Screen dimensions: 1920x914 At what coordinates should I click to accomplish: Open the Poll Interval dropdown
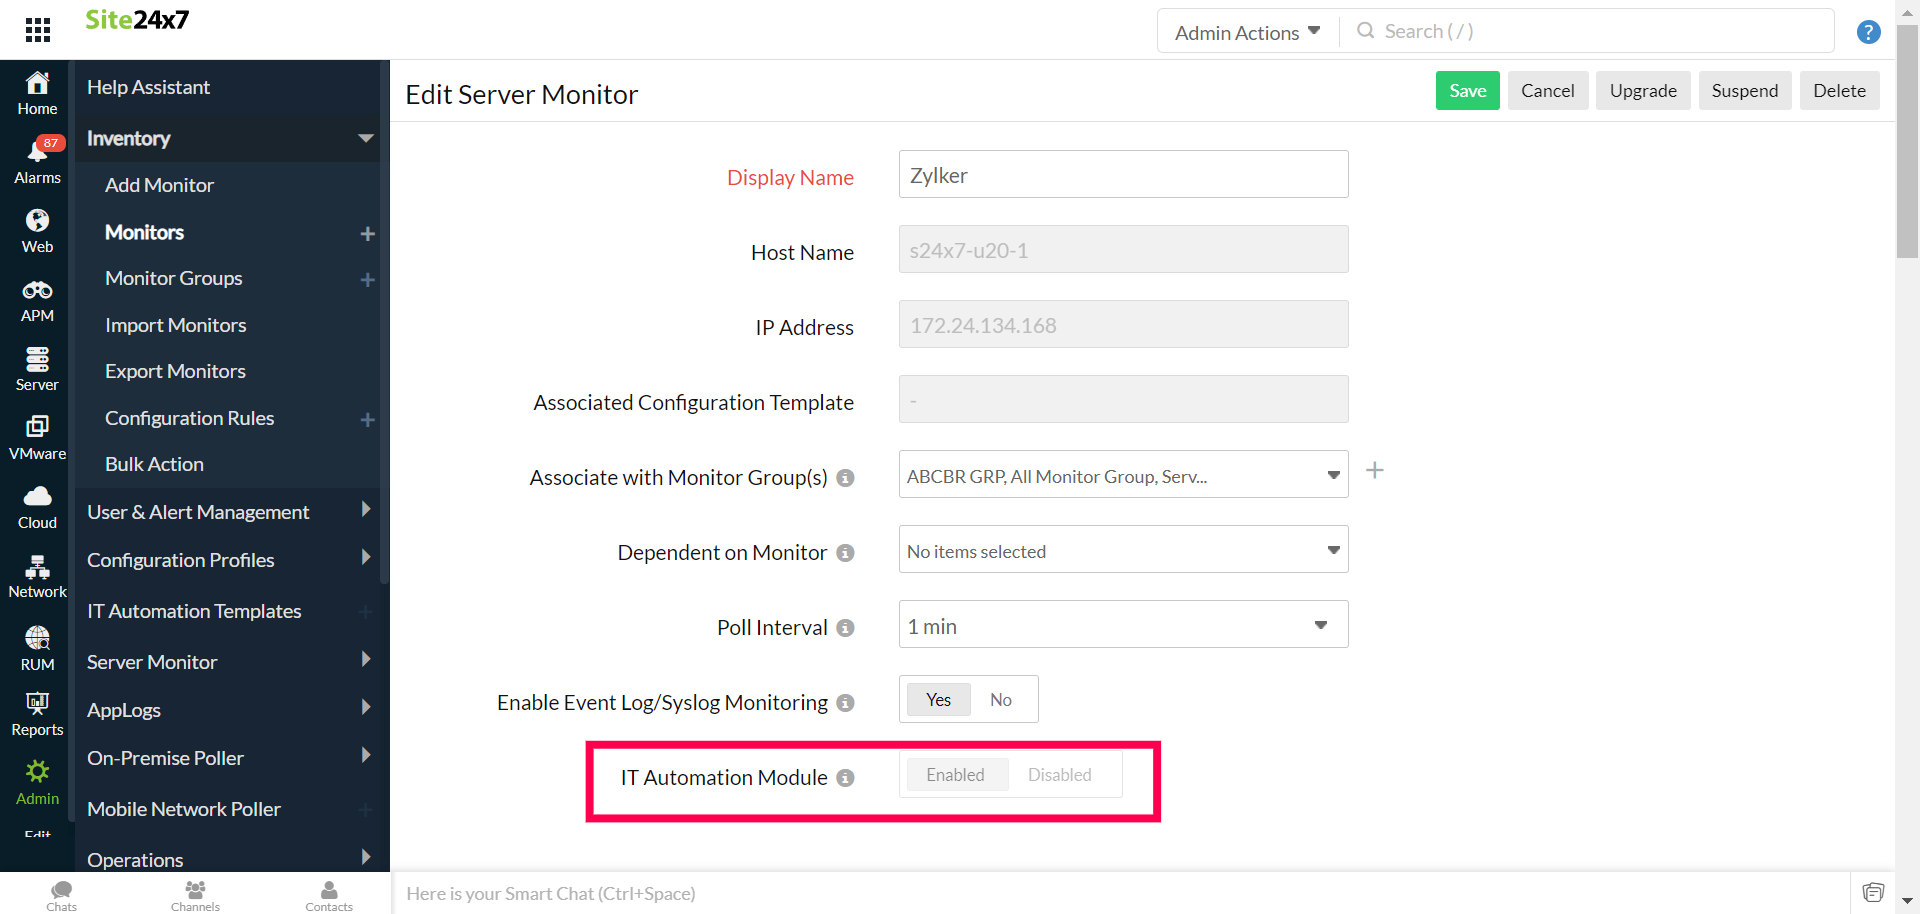pos(1123,625)
